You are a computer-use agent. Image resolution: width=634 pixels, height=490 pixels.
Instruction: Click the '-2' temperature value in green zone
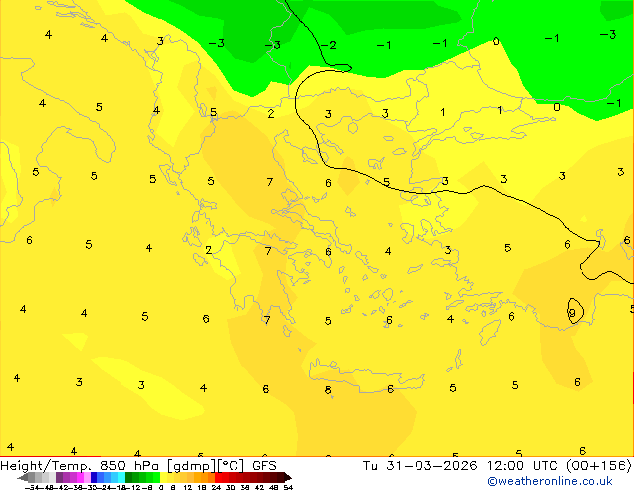329,45
